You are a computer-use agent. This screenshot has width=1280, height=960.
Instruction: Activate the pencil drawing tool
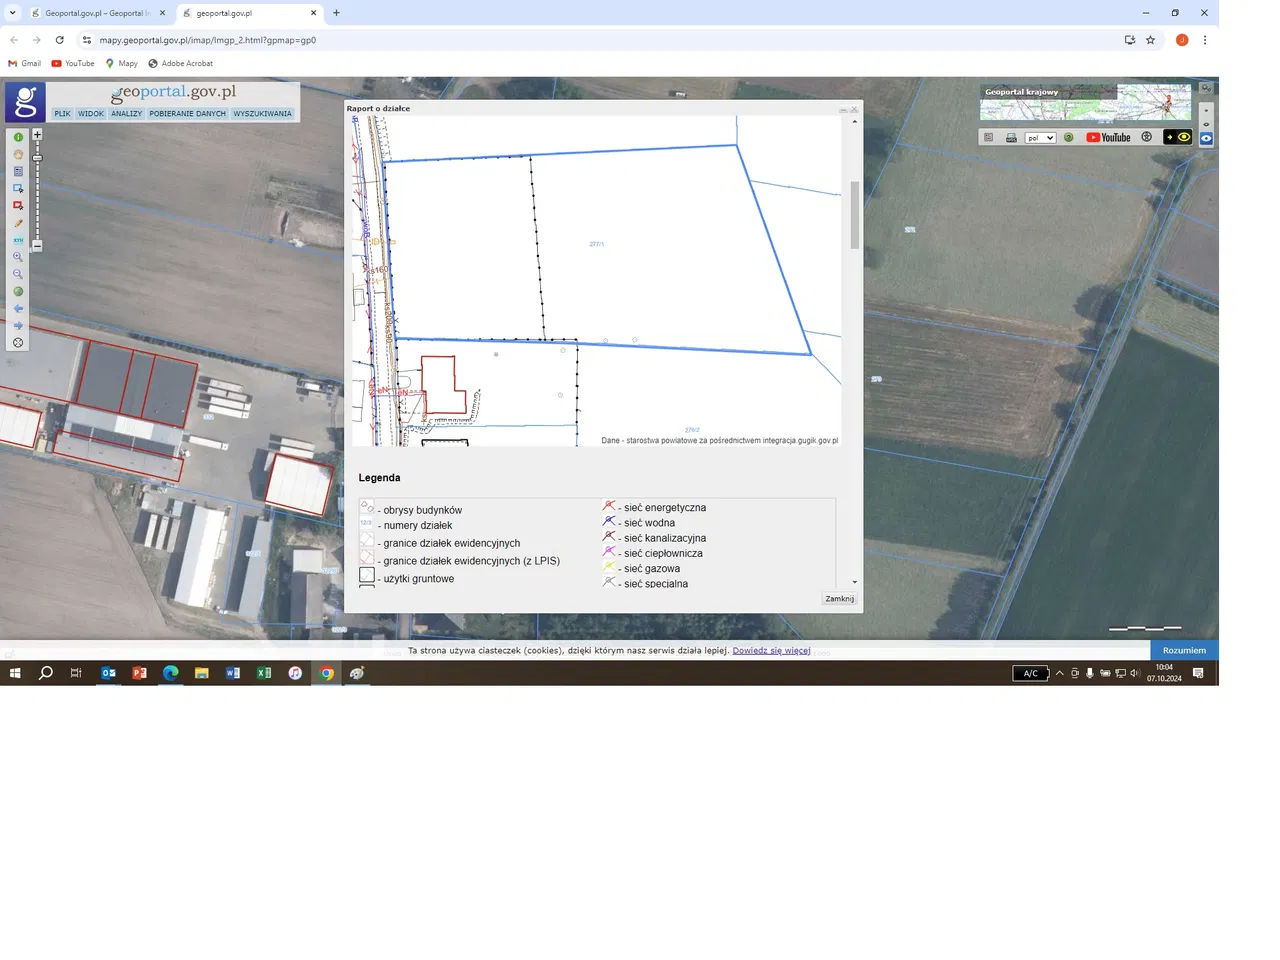click(18, 223)
